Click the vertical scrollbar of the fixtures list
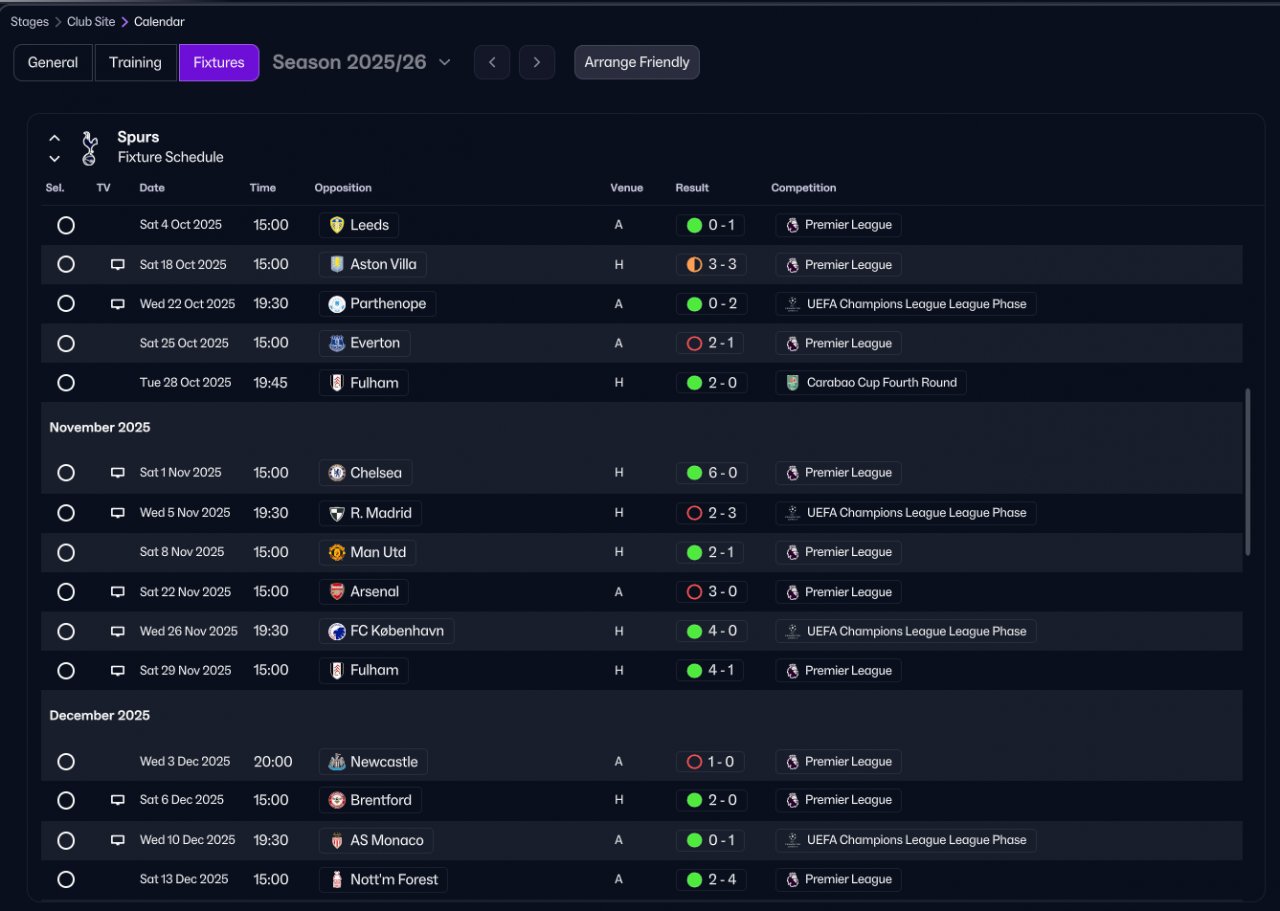1280x911 pixels. 1247,472
